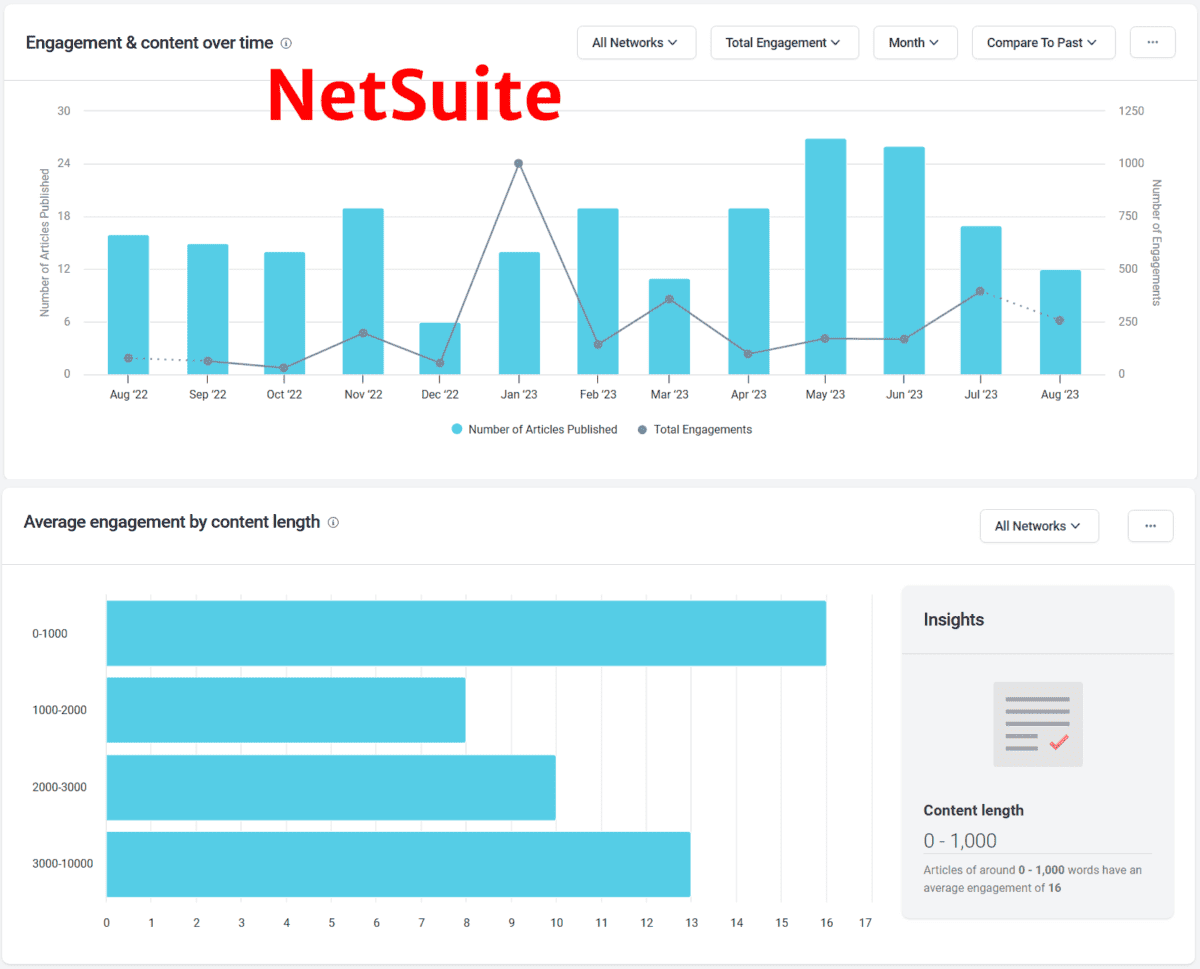Open the Month period dropdown
This screenshot has width=1200, height=969.
click(914, 43)
